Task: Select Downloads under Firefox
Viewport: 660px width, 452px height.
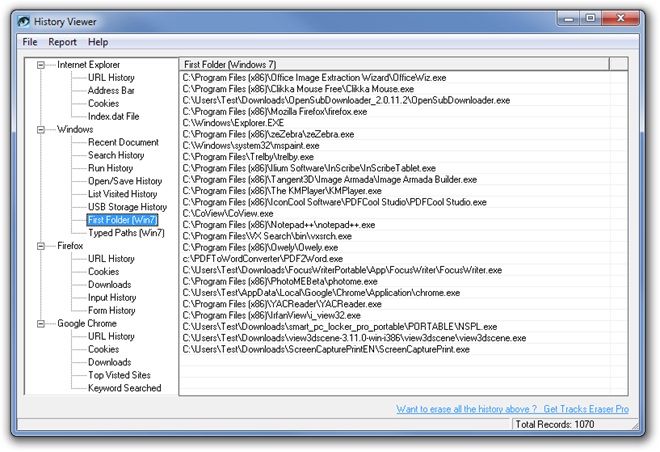Action: pos(109,285)
